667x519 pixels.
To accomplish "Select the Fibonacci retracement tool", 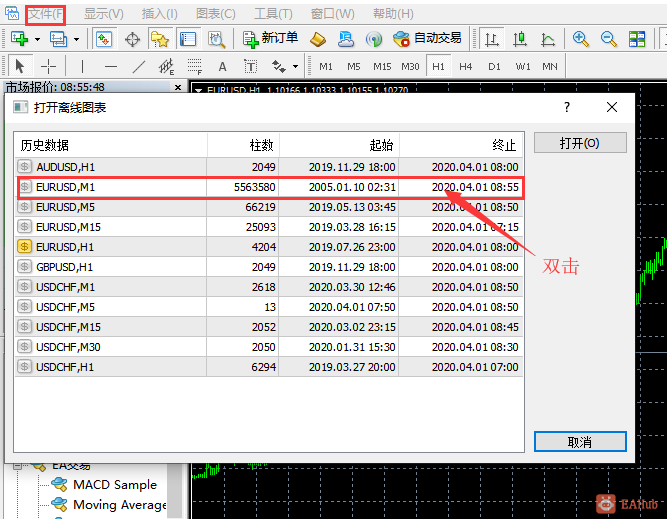I will point(194,66).
